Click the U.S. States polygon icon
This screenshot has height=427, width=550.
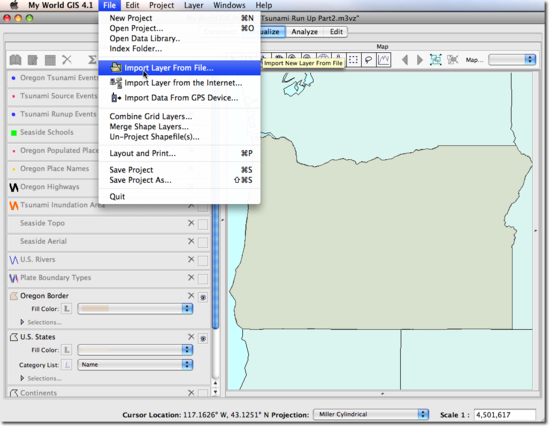14,337
